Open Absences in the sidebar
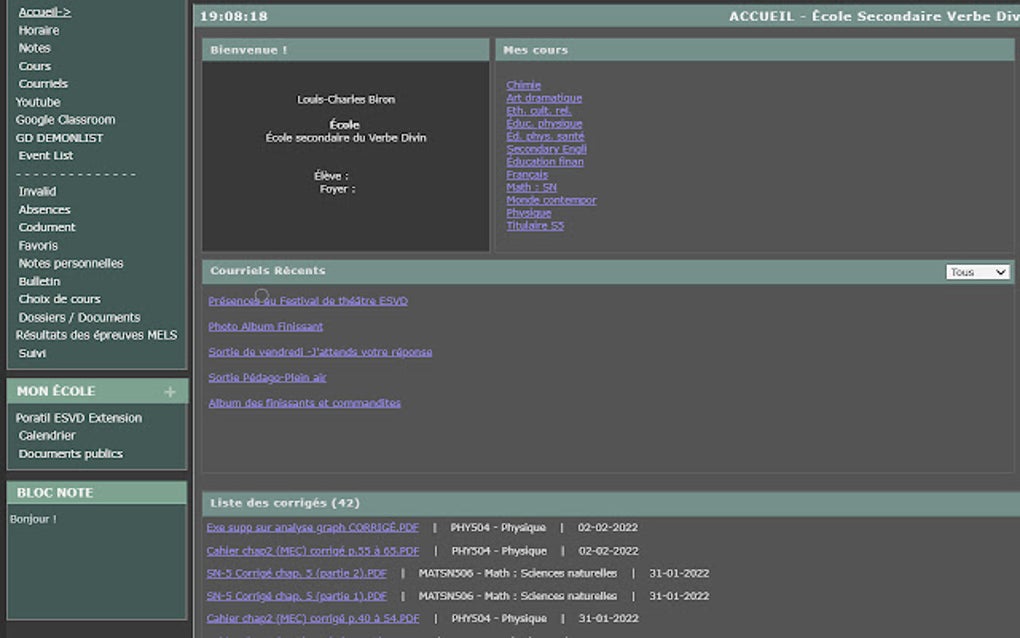Screen dimensions: 1020x638 [44, 210]
